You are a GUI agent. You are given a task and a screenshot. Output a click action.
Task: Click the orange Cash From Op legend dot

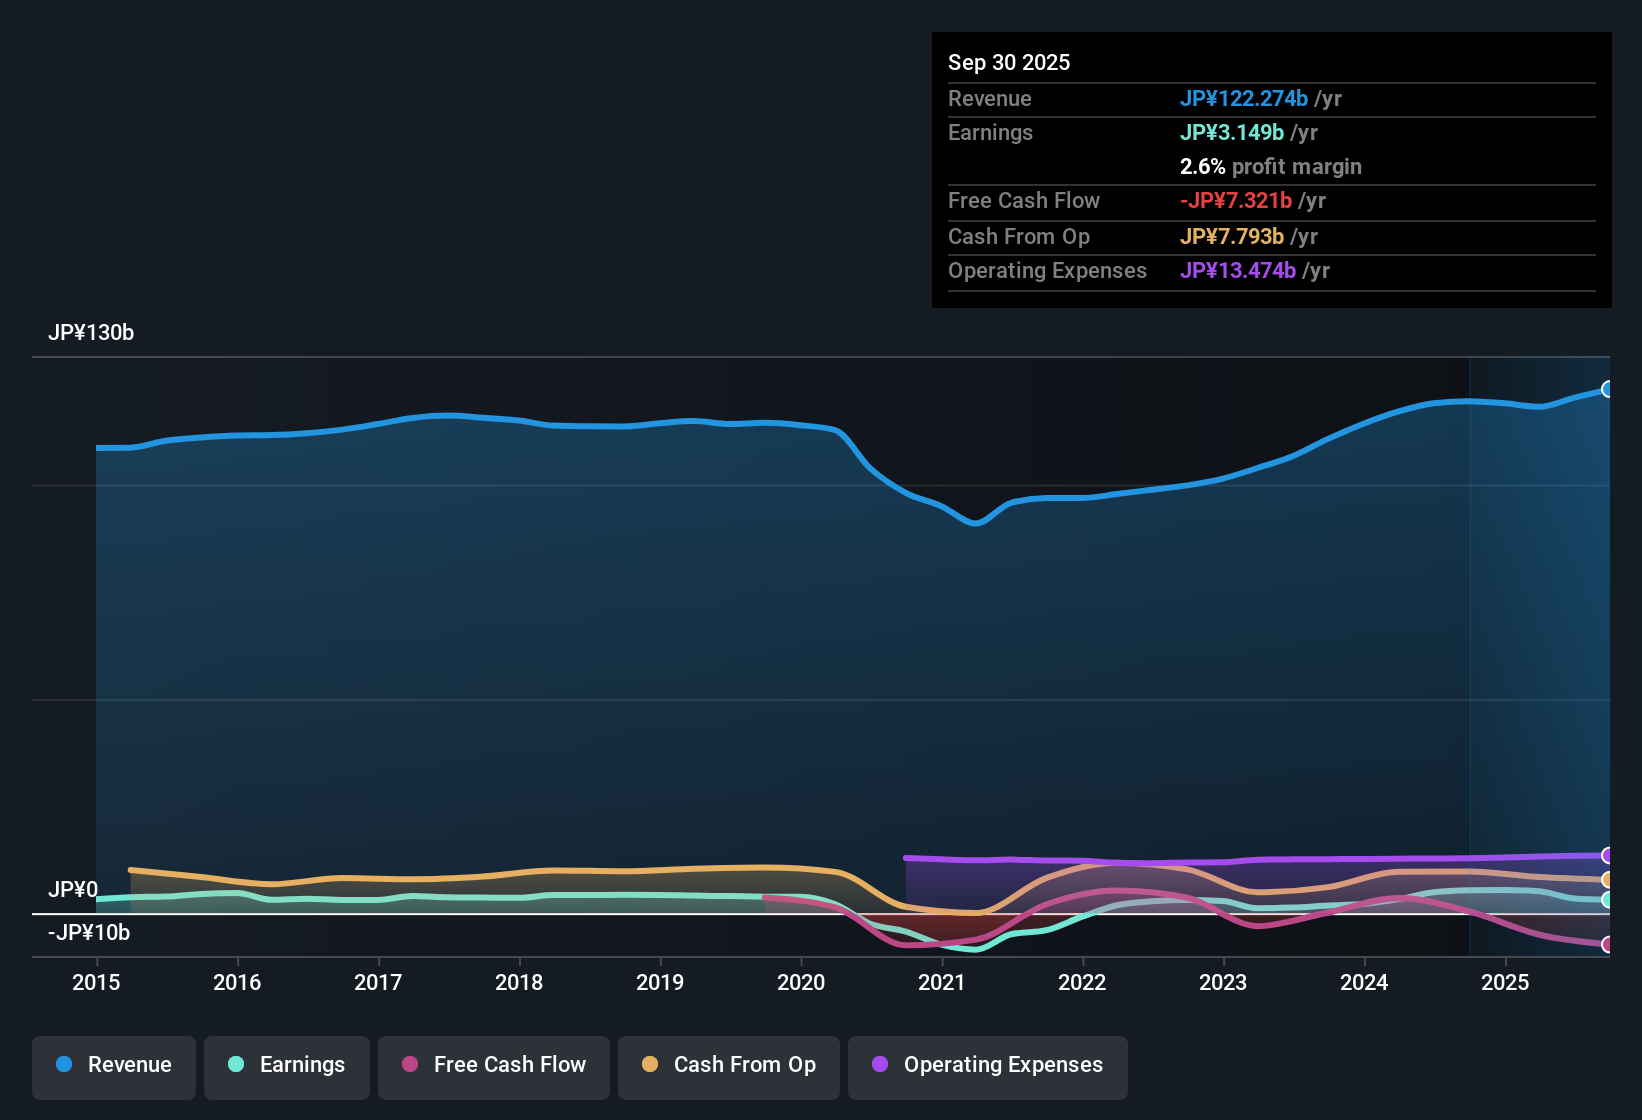649,1065
